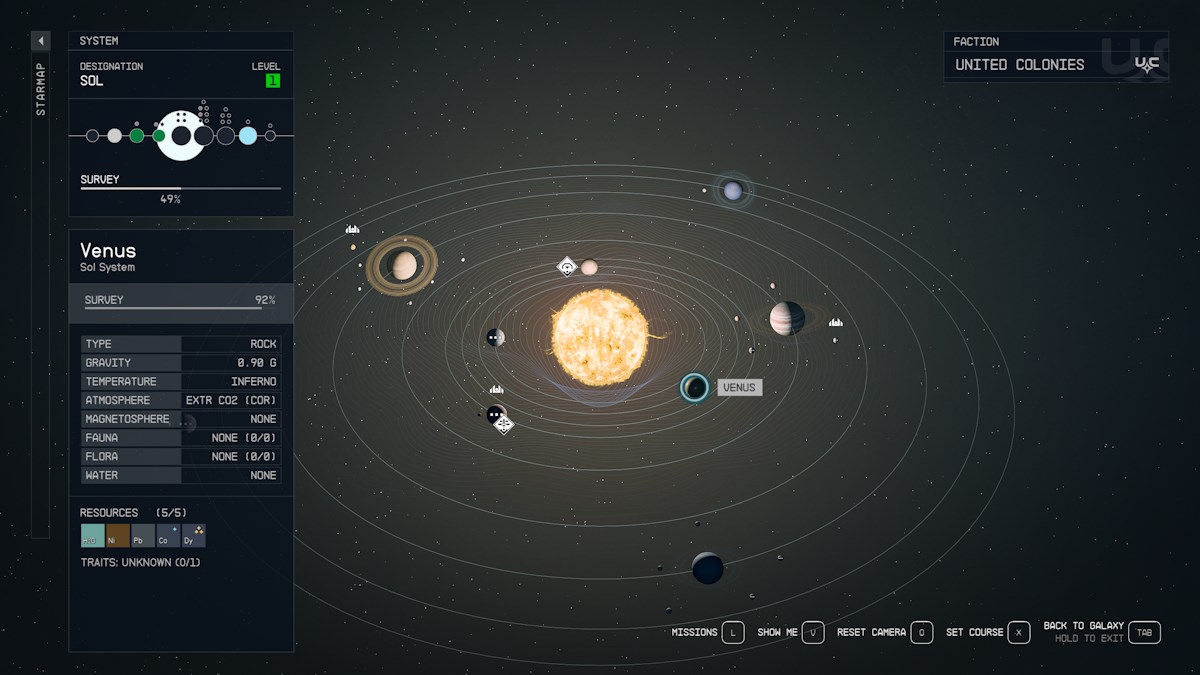Screen dimensions: 1200x675
Task: Select the sun in the system overview diagram
Action: 180,135
